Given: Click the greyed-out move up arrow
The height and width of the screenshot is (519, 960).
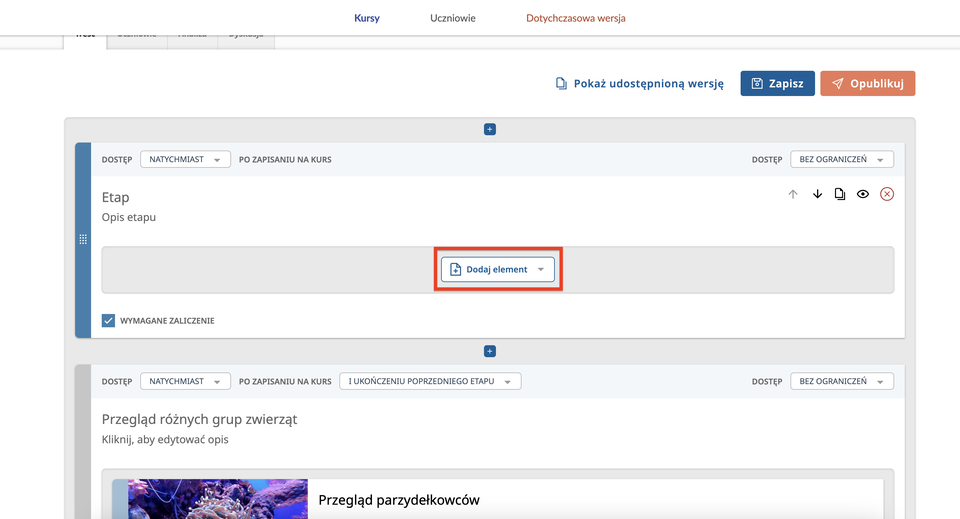Looking at the screenshot, I should pos(793,194).
